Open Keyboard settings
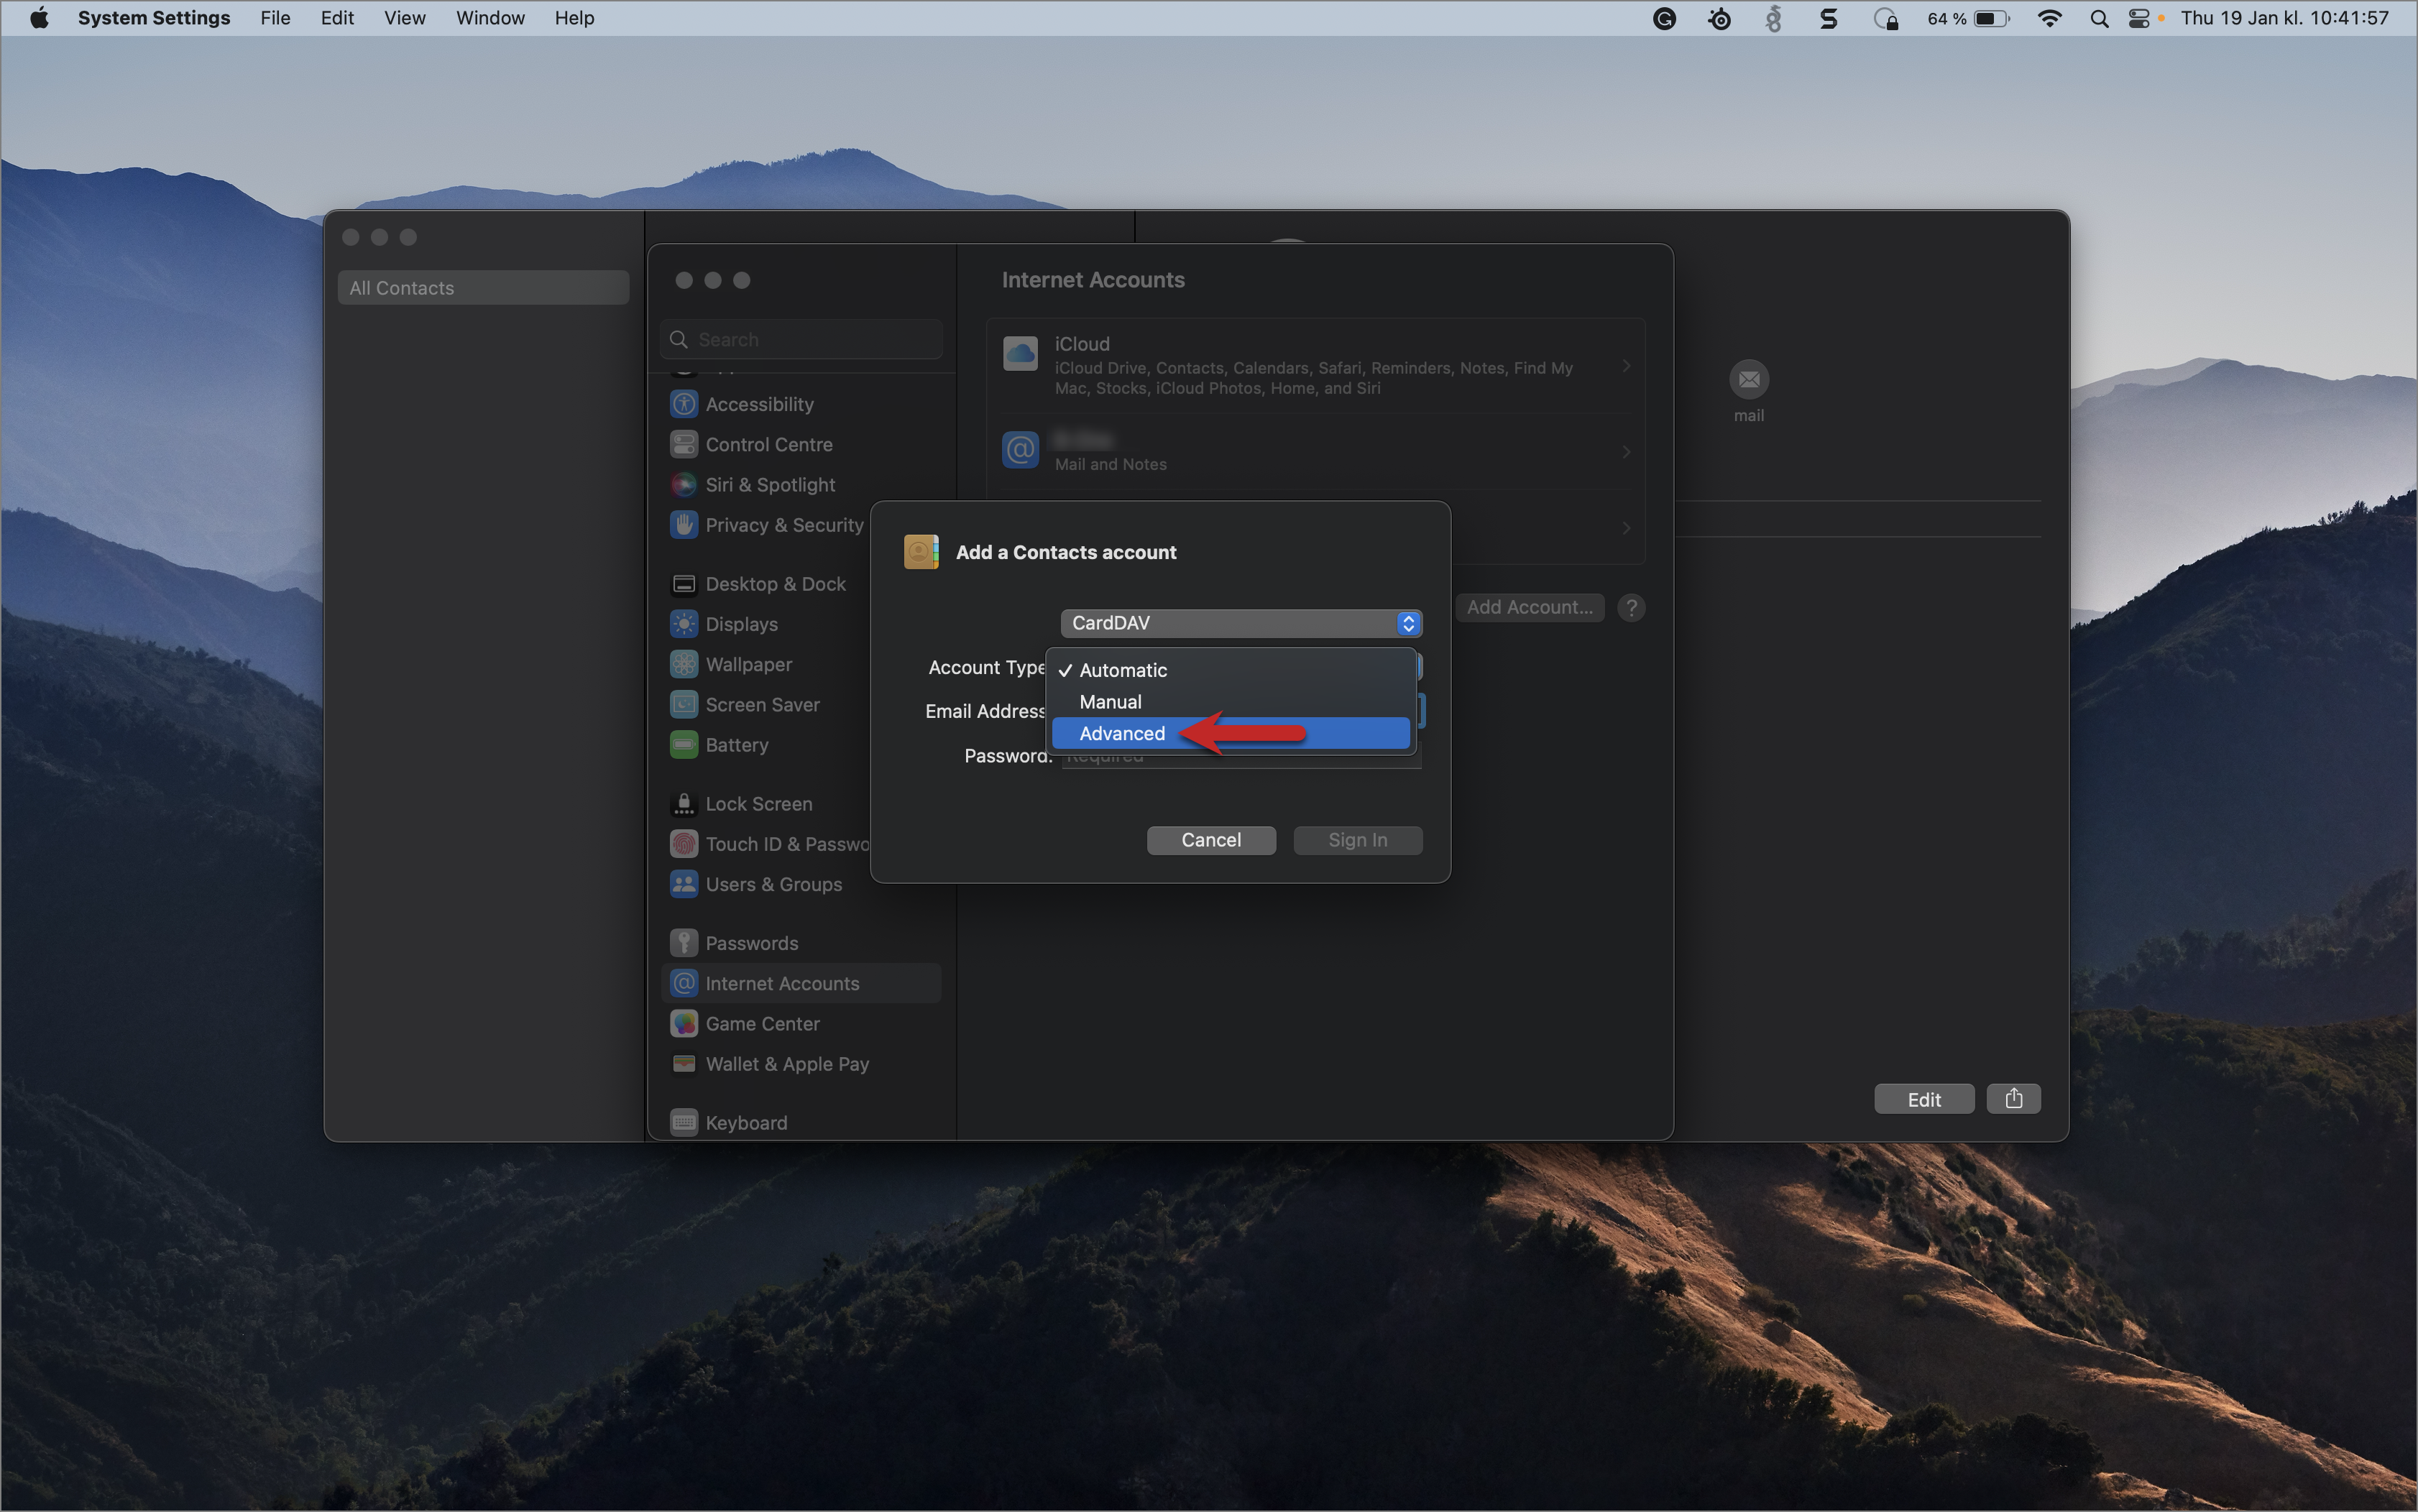 [801, 1122]
